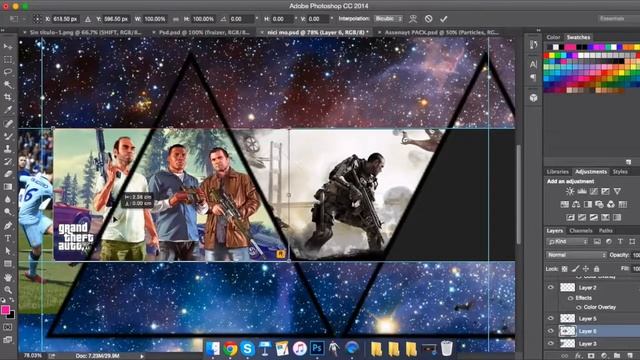Switch to Assenayt PACK.psd document tab
640x360 pixels.
[442, 32]
